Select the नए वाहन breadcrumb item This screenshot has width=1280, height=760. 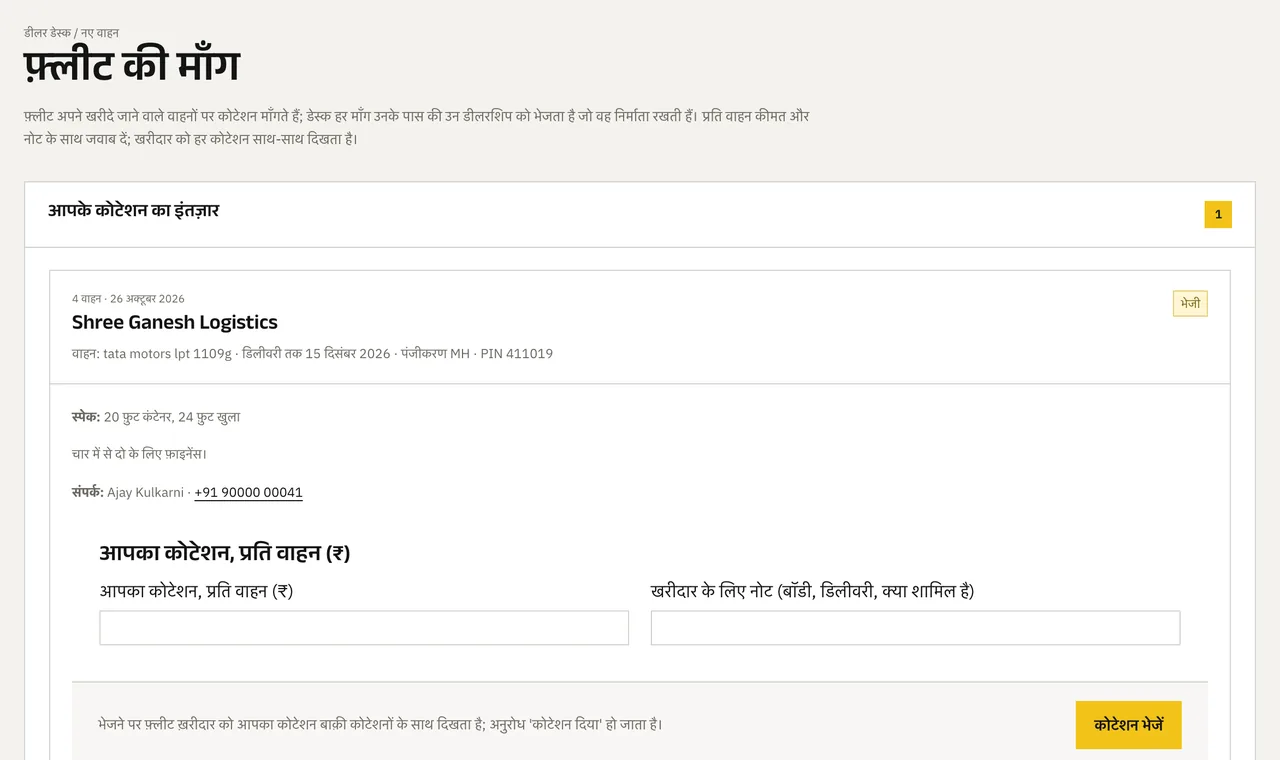pyautogui.click(x=100, y=33)
